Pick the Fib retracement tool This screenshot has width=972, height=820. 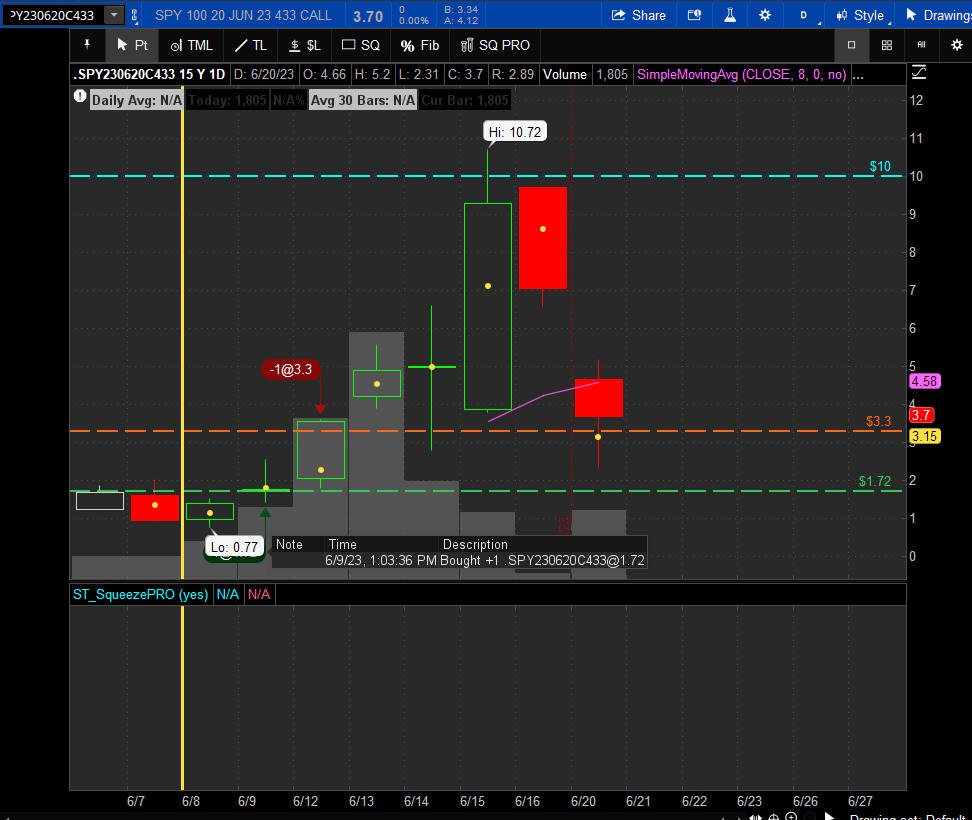click(x=420, y=45)
